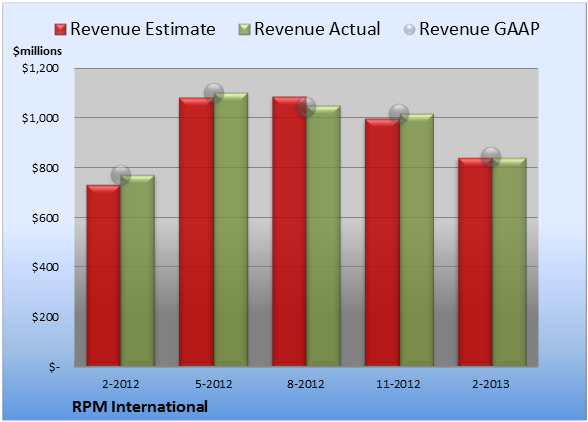Image resolution: width=588 pixels, height=422 pixels.
Task: Click the green actual bar for 11-2012
Action: click(x=417, y=240)
